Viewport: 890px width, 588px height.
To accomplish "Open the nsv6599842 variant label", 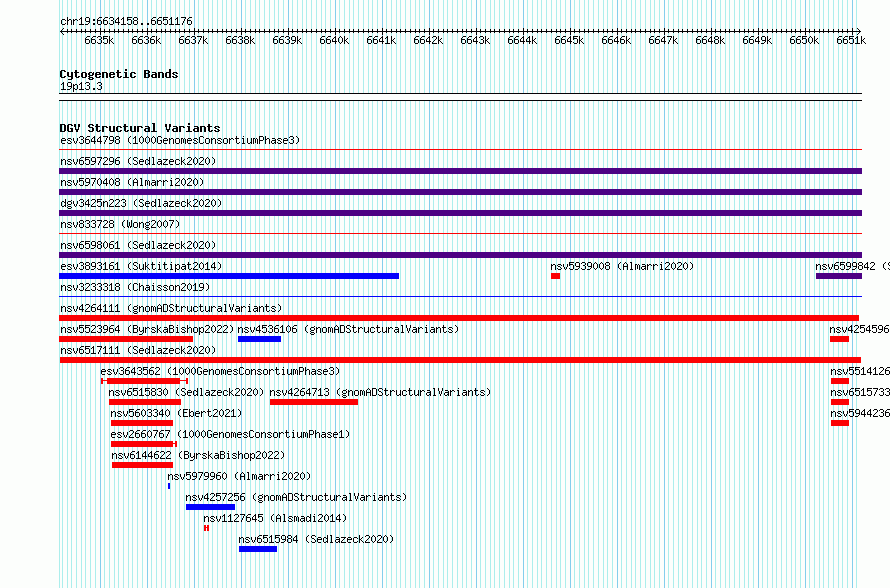I will [x=853, y=266].
